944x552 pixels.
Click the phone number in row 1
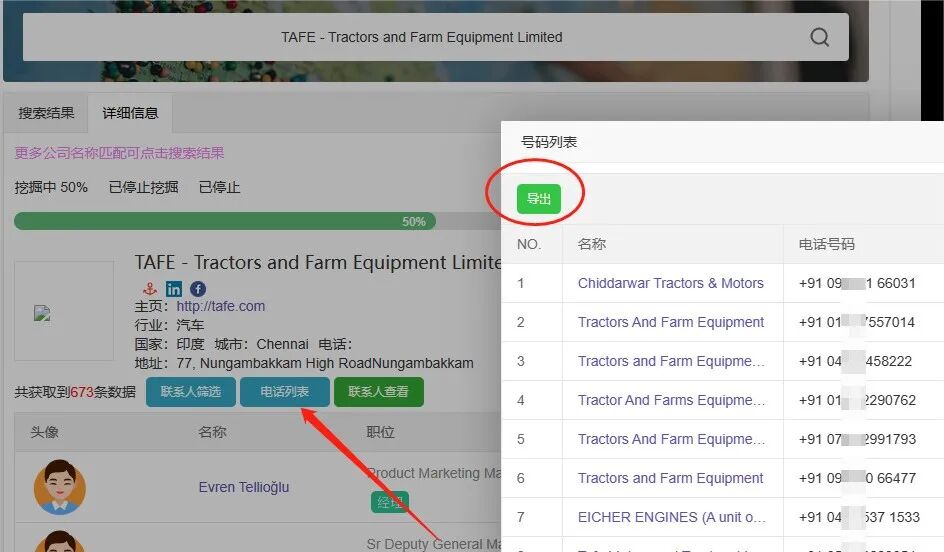(857, 284)
